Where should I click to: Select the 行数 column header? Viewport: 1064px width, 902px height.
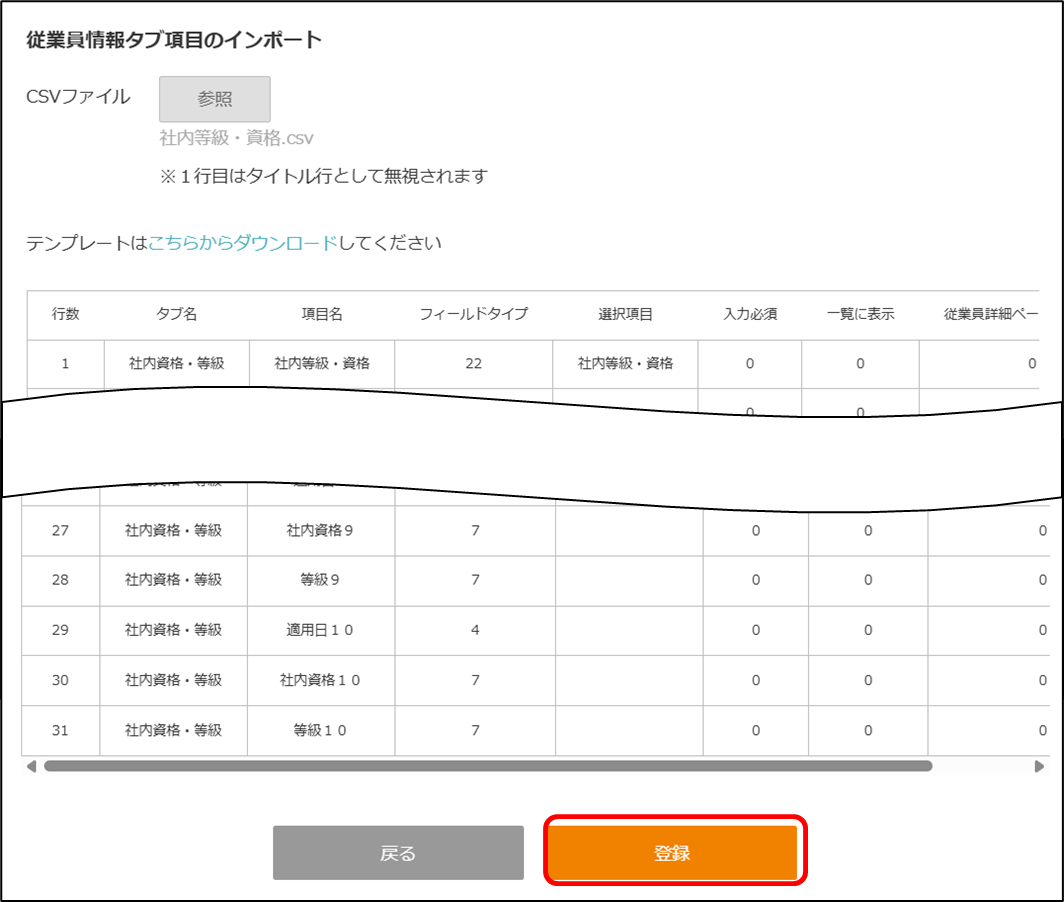pyautogui.click(x=65, y=314)
